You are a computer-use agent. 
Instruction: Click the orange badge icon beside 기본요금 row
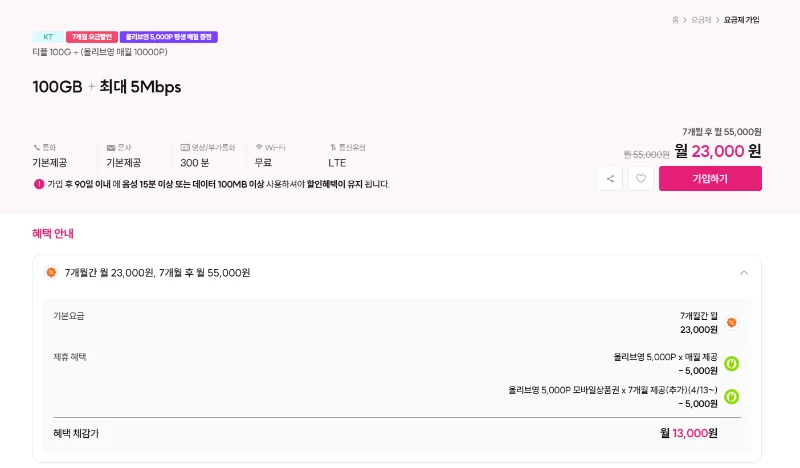point(732,323)
